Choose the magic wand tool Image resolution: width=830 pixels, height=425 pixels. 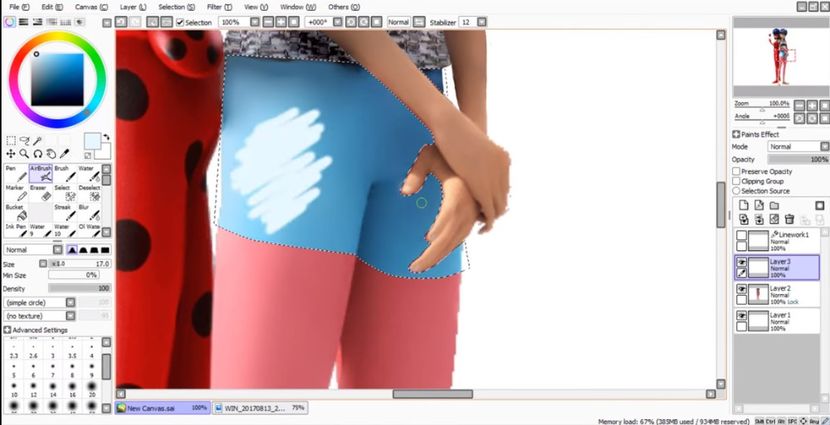(x=38, y=141)
